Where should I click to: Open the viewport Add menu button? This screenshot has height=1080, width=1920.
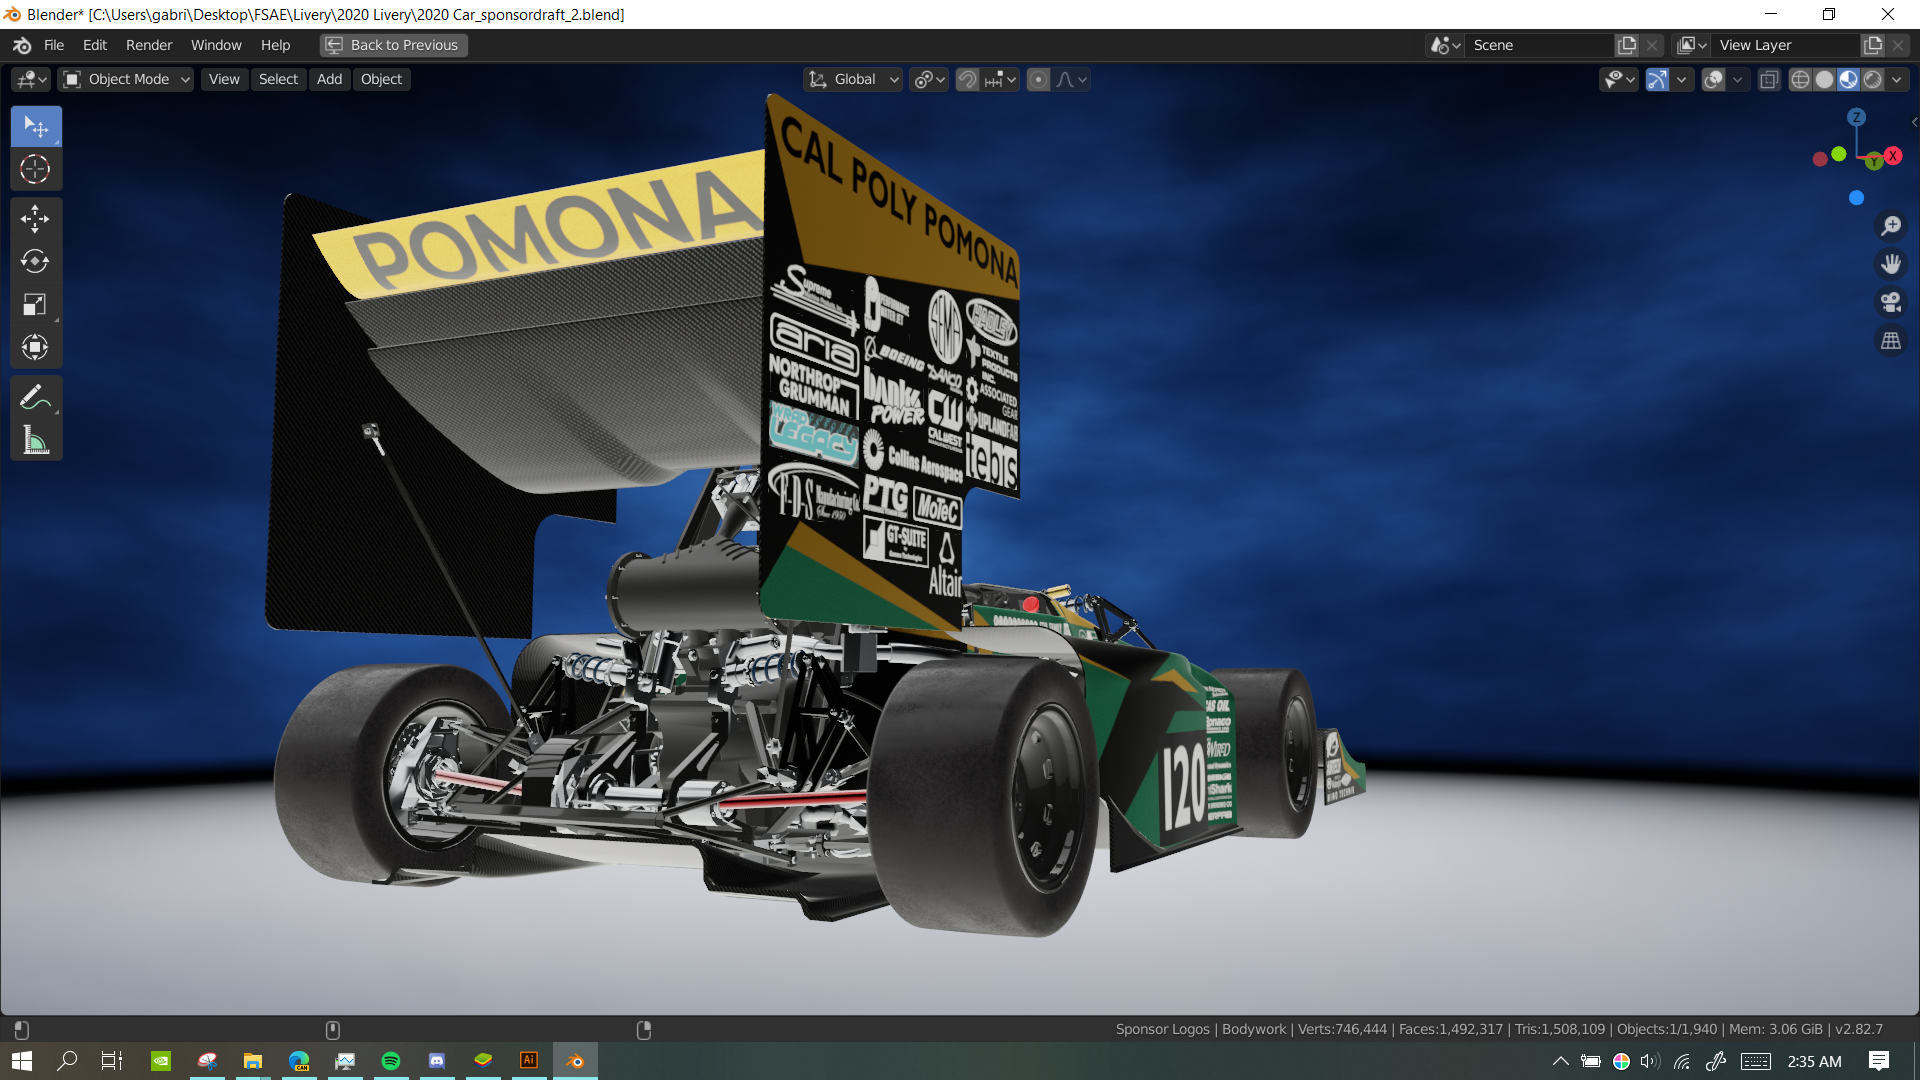tap(329, 80)
